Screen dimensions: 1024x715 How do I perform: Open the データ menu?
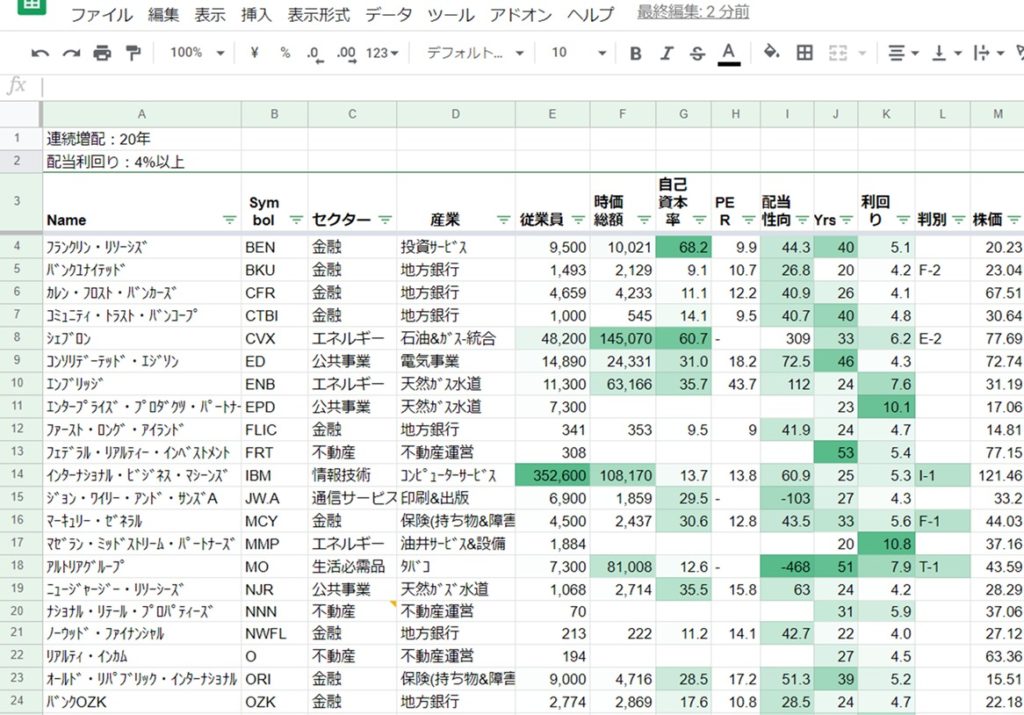389,14
